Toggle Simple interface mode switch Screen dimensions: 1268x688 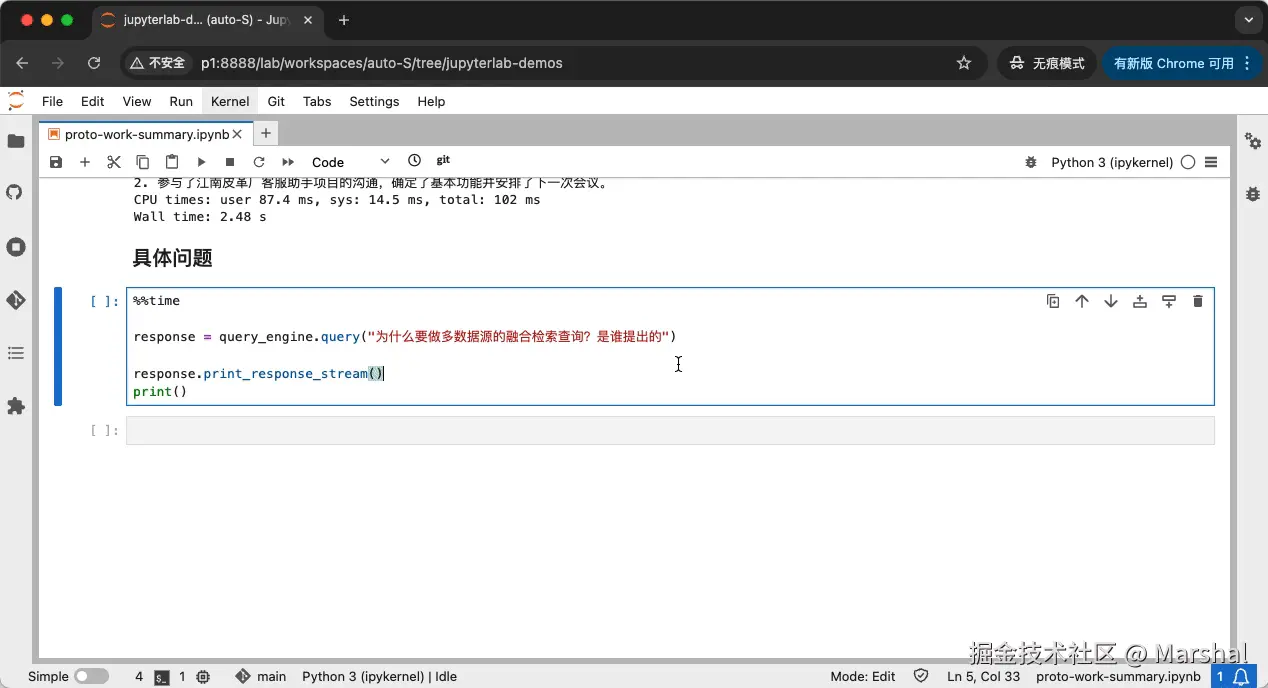(x=91, y=677)
